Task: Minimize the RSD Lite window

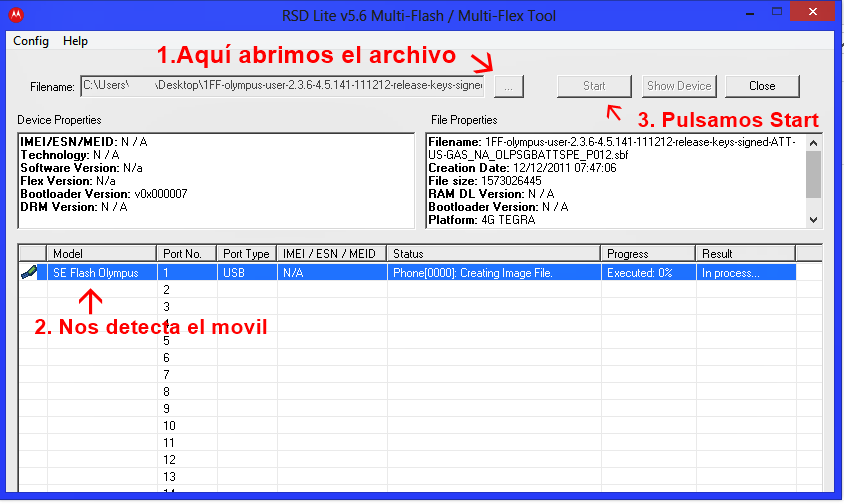Action: [x=750, y=12]
